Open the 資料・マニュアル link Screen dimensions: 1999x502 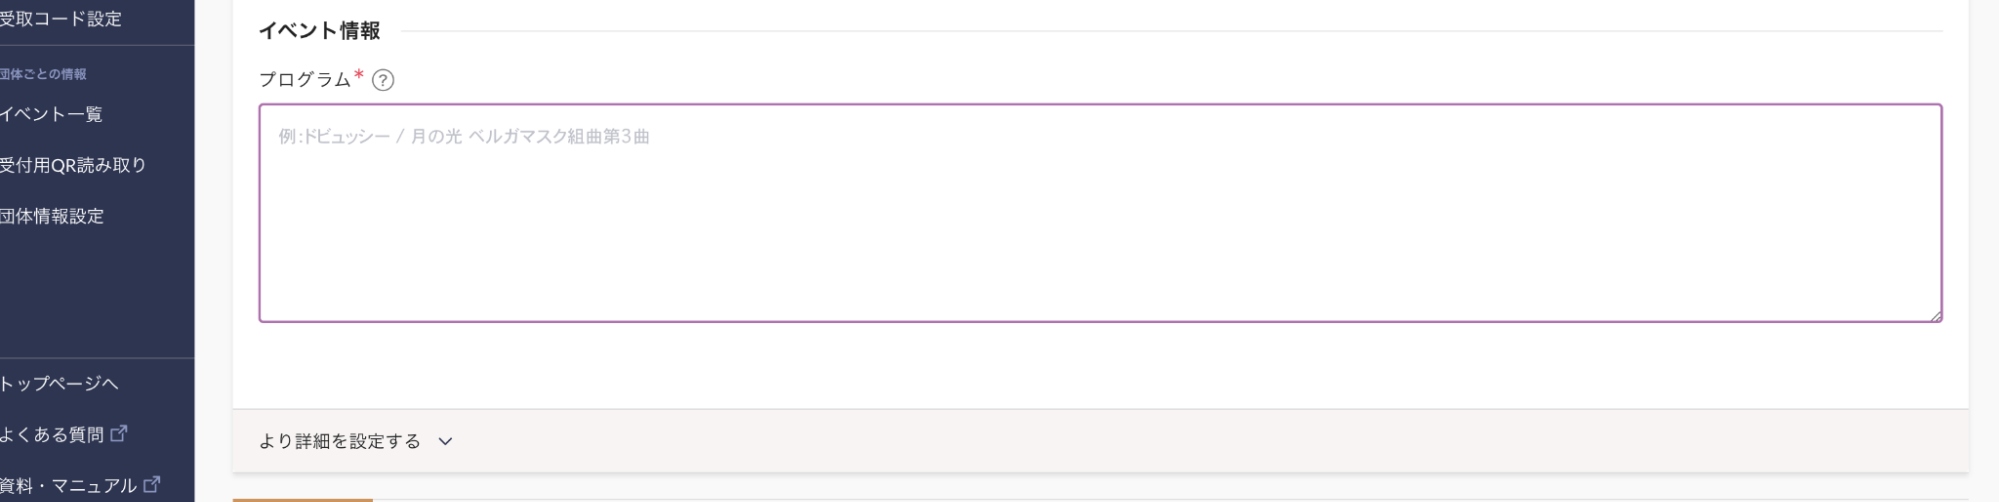tap(68, 485)
